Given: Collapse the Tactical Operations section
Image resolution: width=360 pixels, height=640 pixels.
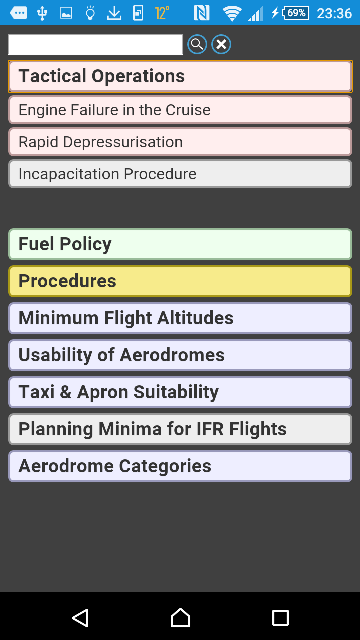Looking at the screenshot, I should coord(180,76).
